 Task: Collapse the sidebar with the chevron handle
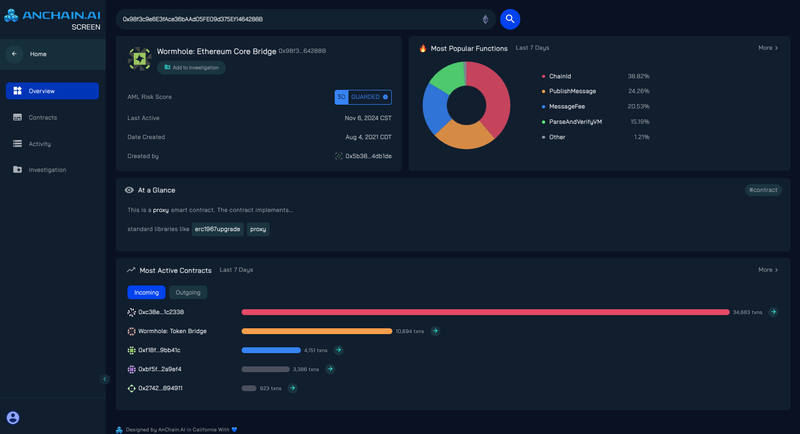click(105, 379)
